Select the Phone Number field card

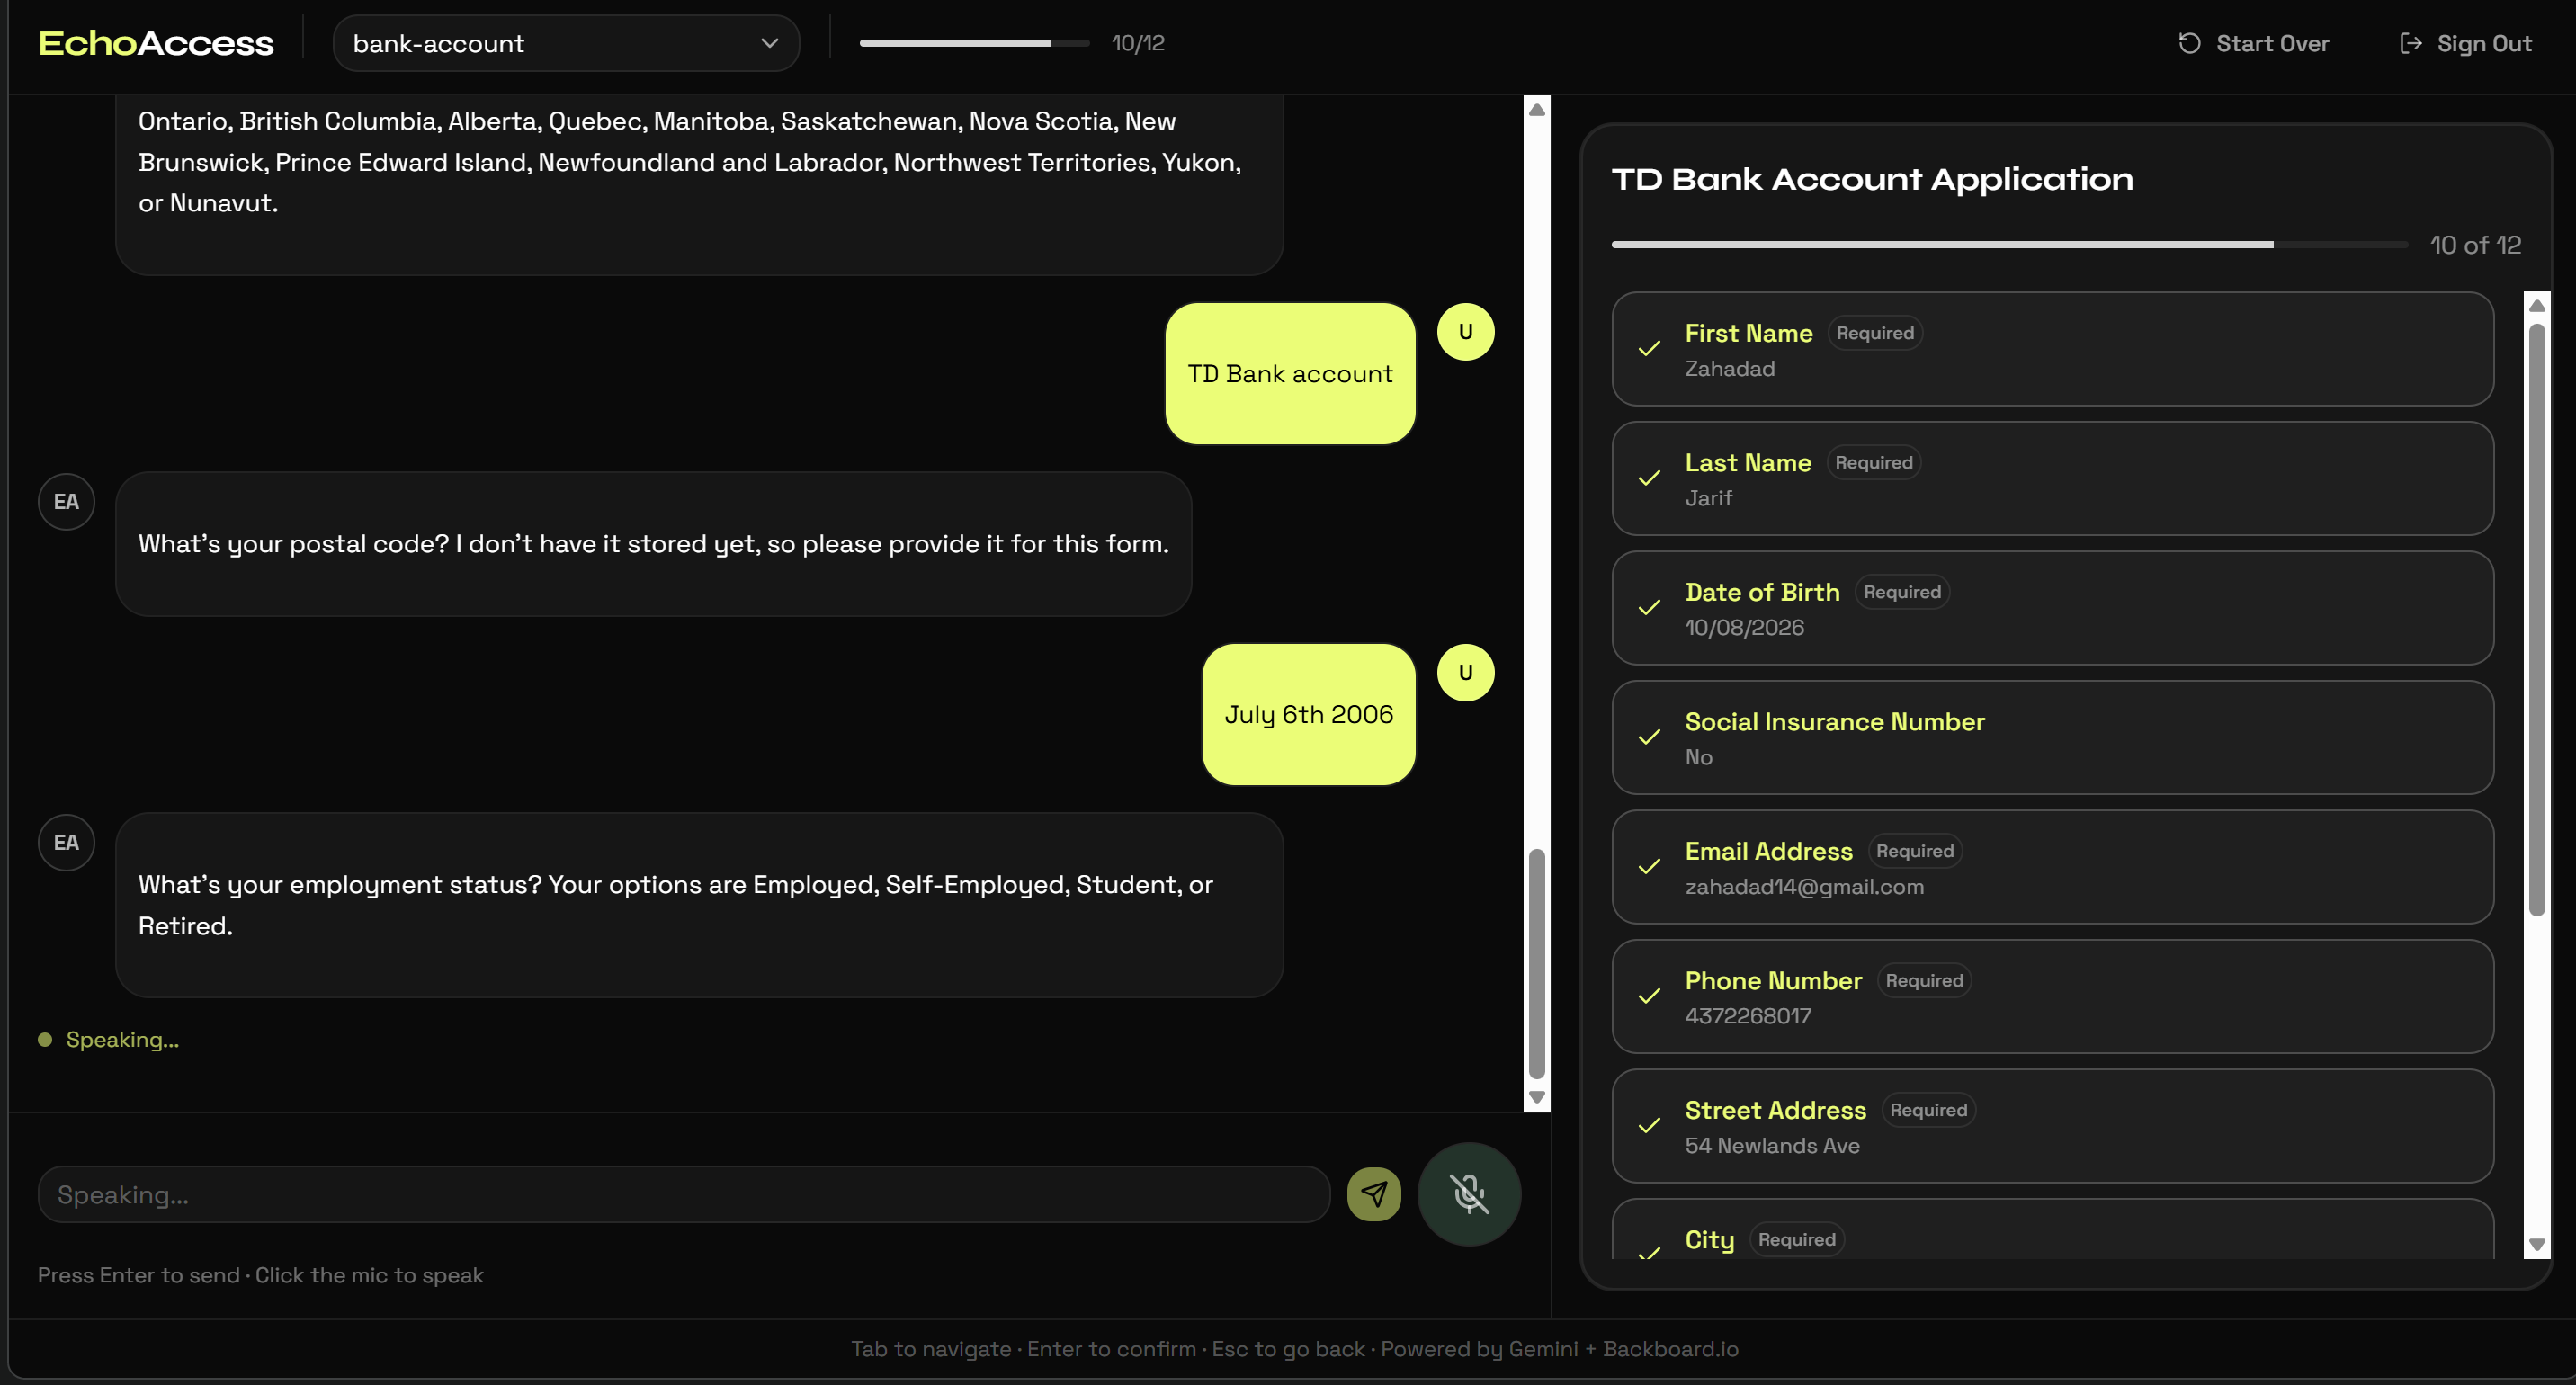coord(2051,996)
